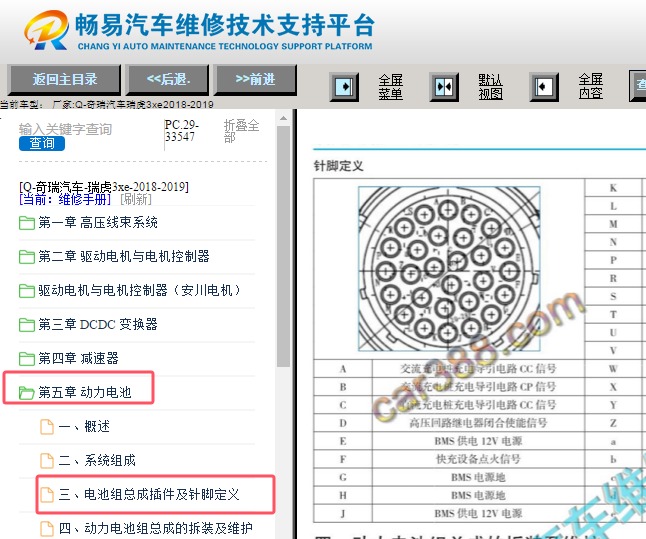
Task: Click the current vehicle model status text
Action: tap(107, 104)
